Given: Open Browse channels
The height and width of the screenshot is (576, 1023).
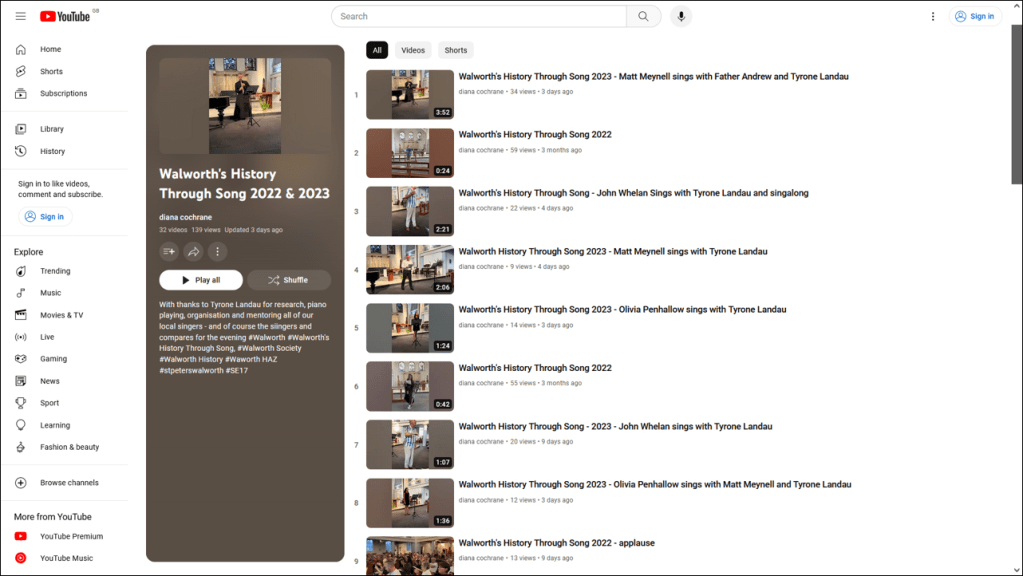Looking at the screenshot, I should coord(68,483).
